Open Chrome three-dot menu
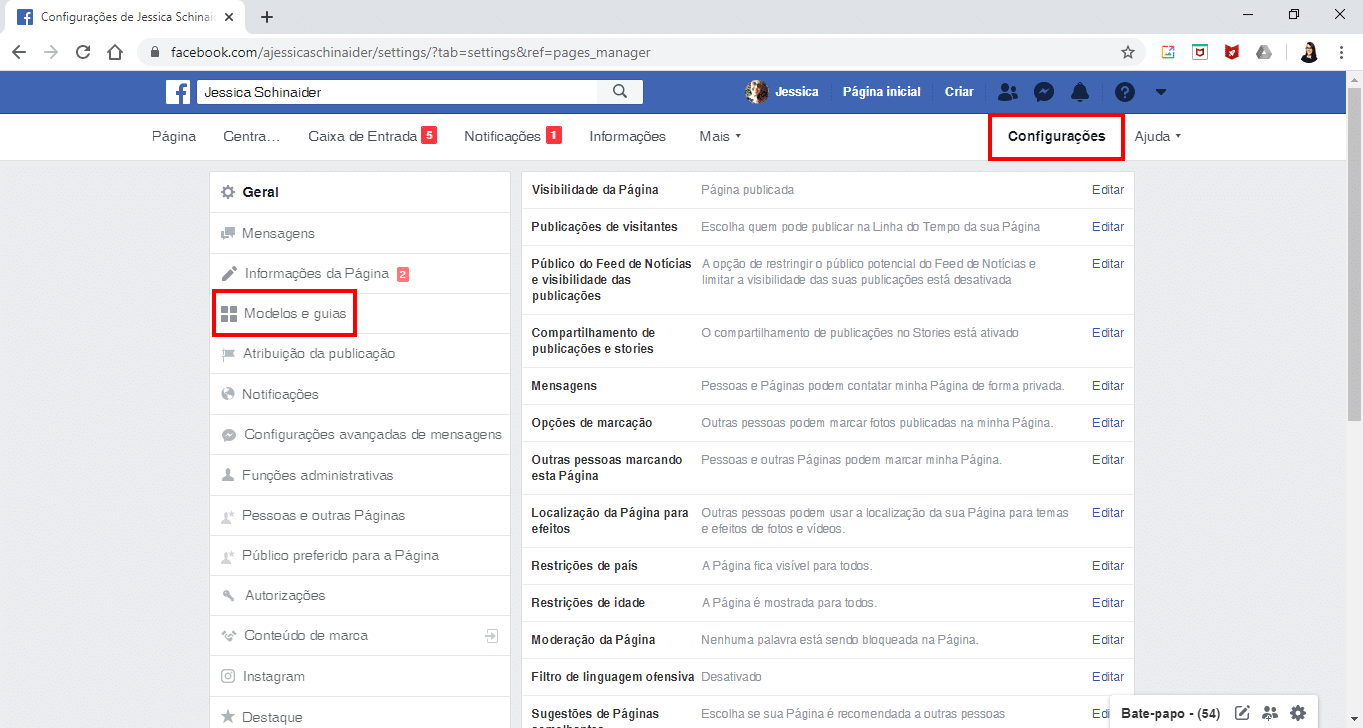The image size is (1363, 728). [1341, 52]
